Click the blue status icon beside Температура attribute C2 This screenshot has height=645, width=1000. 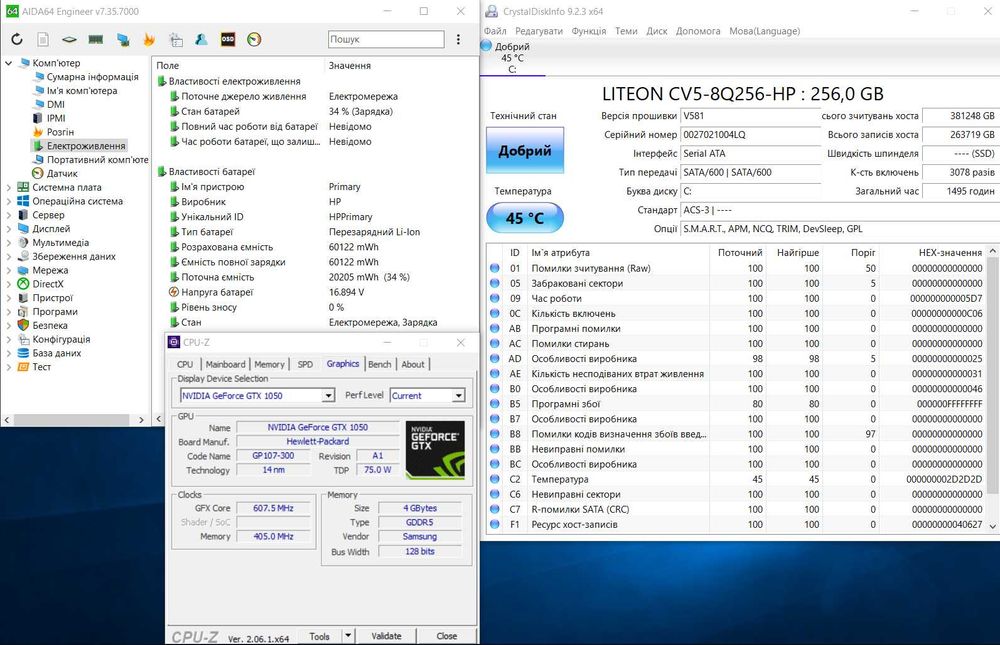(x=494, y=479)
